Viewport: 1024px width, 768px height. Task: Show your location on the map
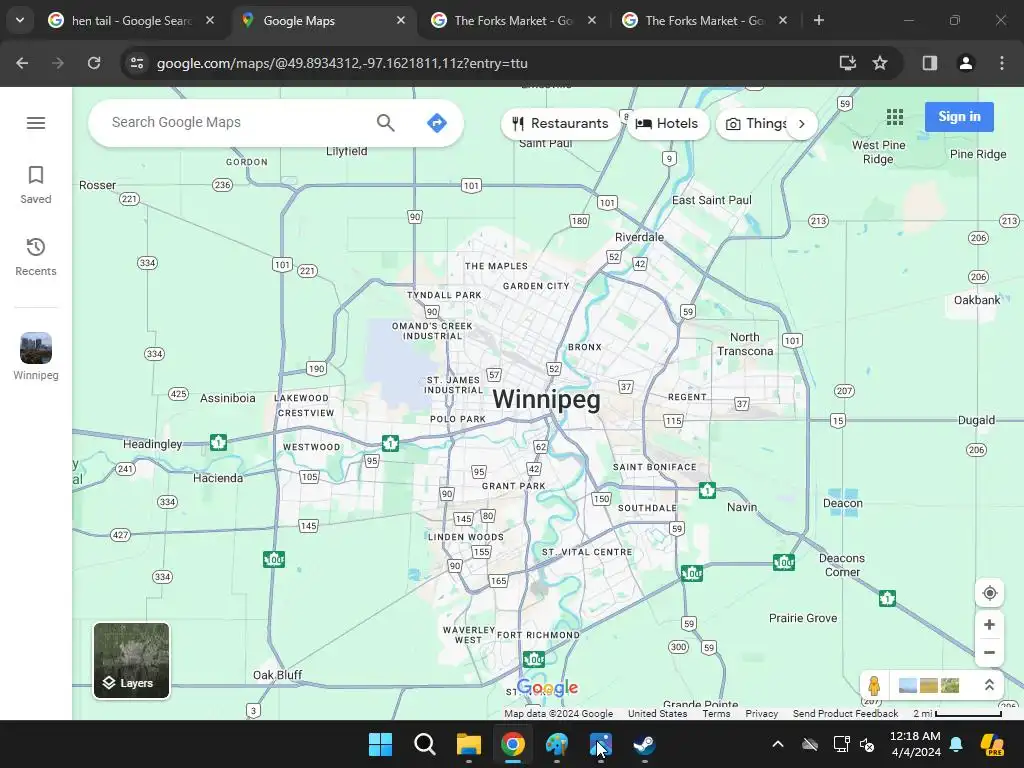click(989, 593)
